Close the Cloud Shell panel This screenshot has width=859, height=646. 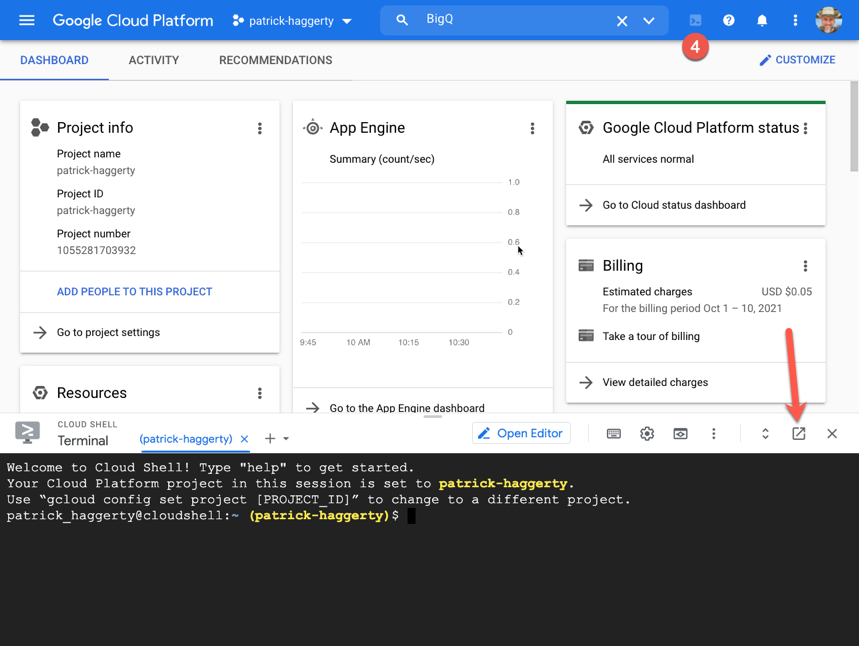(x=832, y=434)
